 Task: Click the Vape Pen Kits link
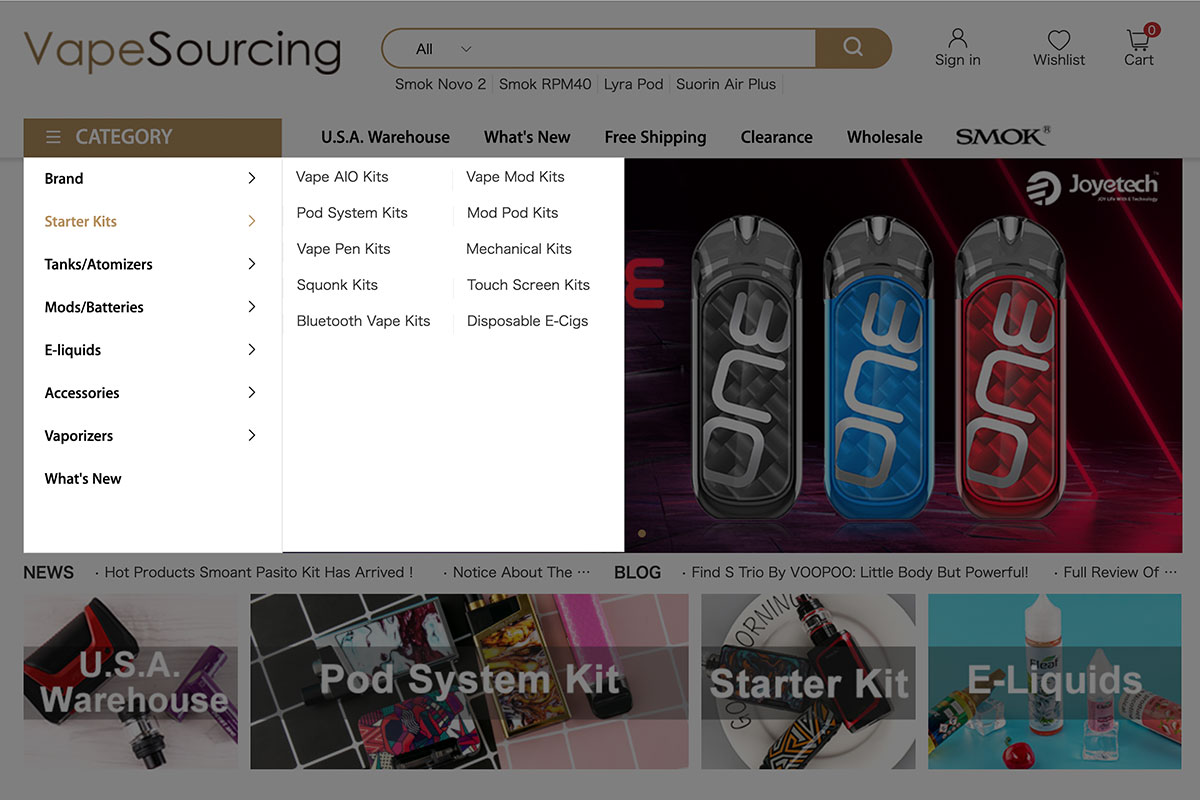click(x=343, y=249)
